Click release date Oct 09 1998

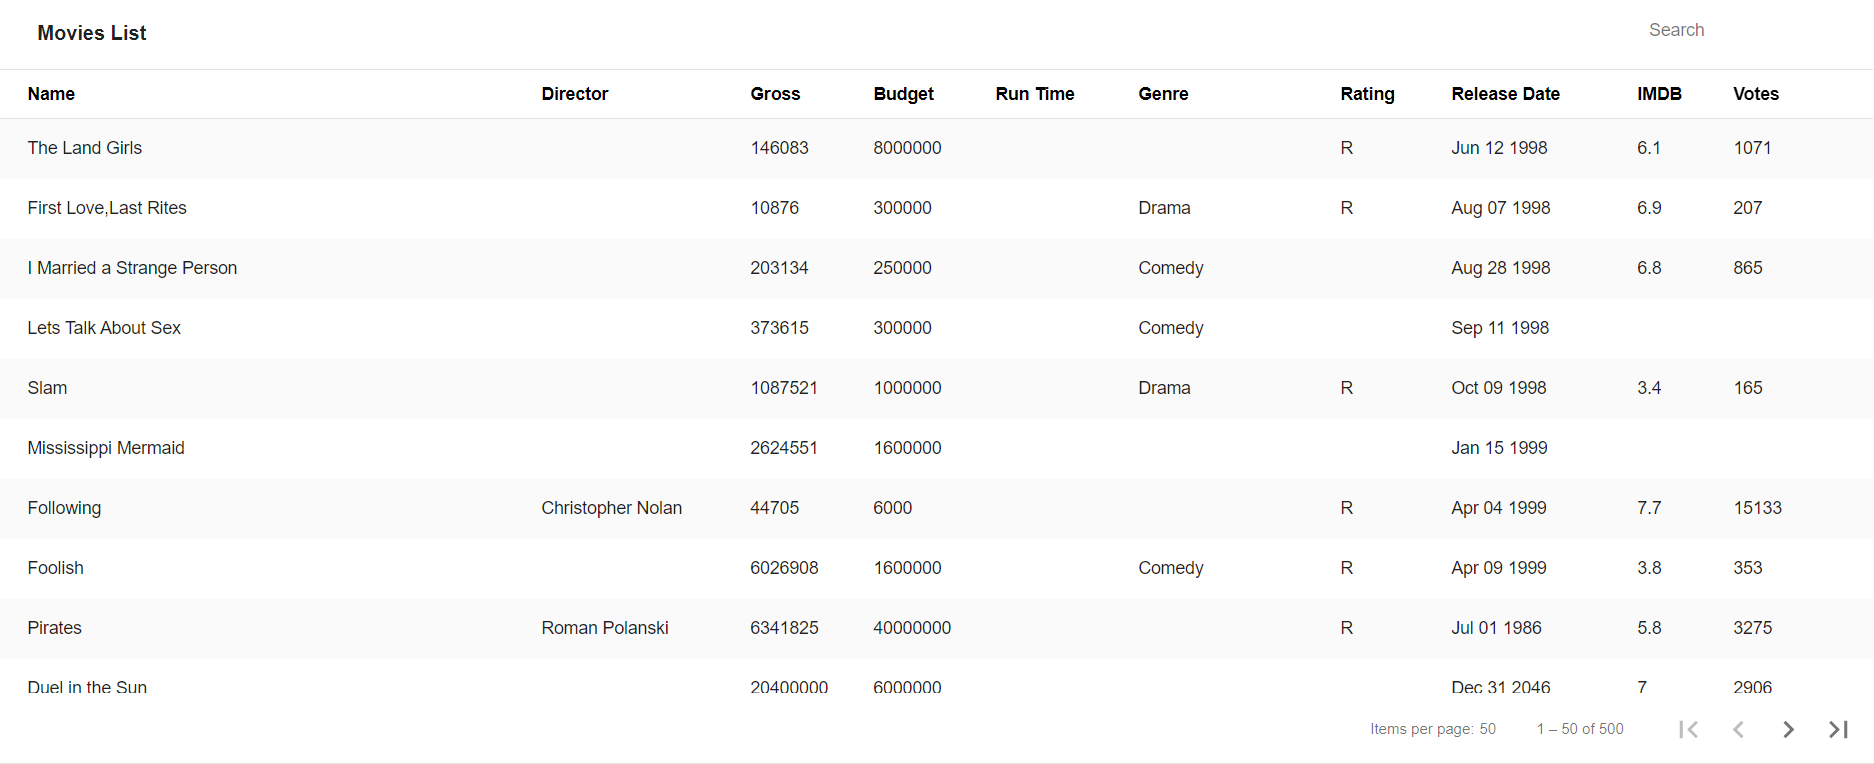pyautogui.click(x=1499, y=388)
